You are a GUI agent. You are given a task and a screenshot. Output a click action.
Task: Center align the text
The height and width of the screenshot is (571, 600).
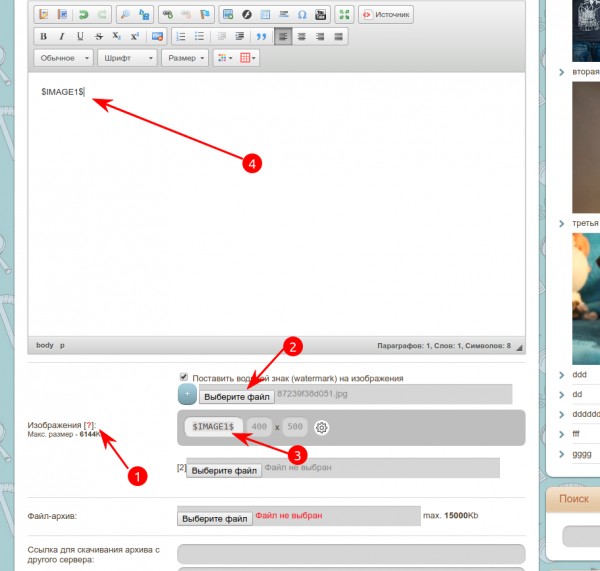(x=302, y=36)
